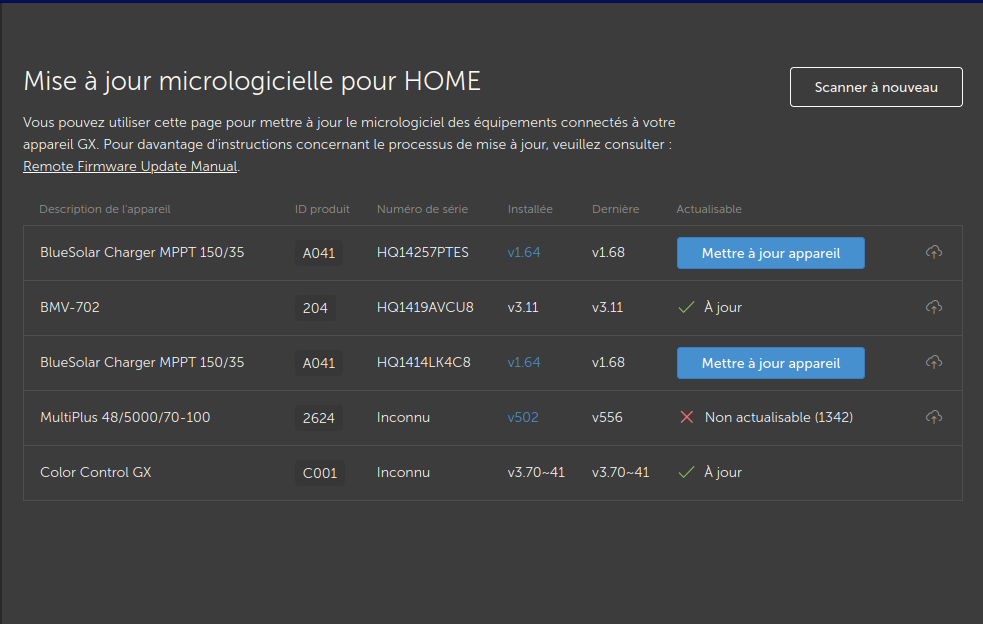Update charger with serial HQ1414LK4C8
This screenshot has width=983, height=624.
click(770, 363)
